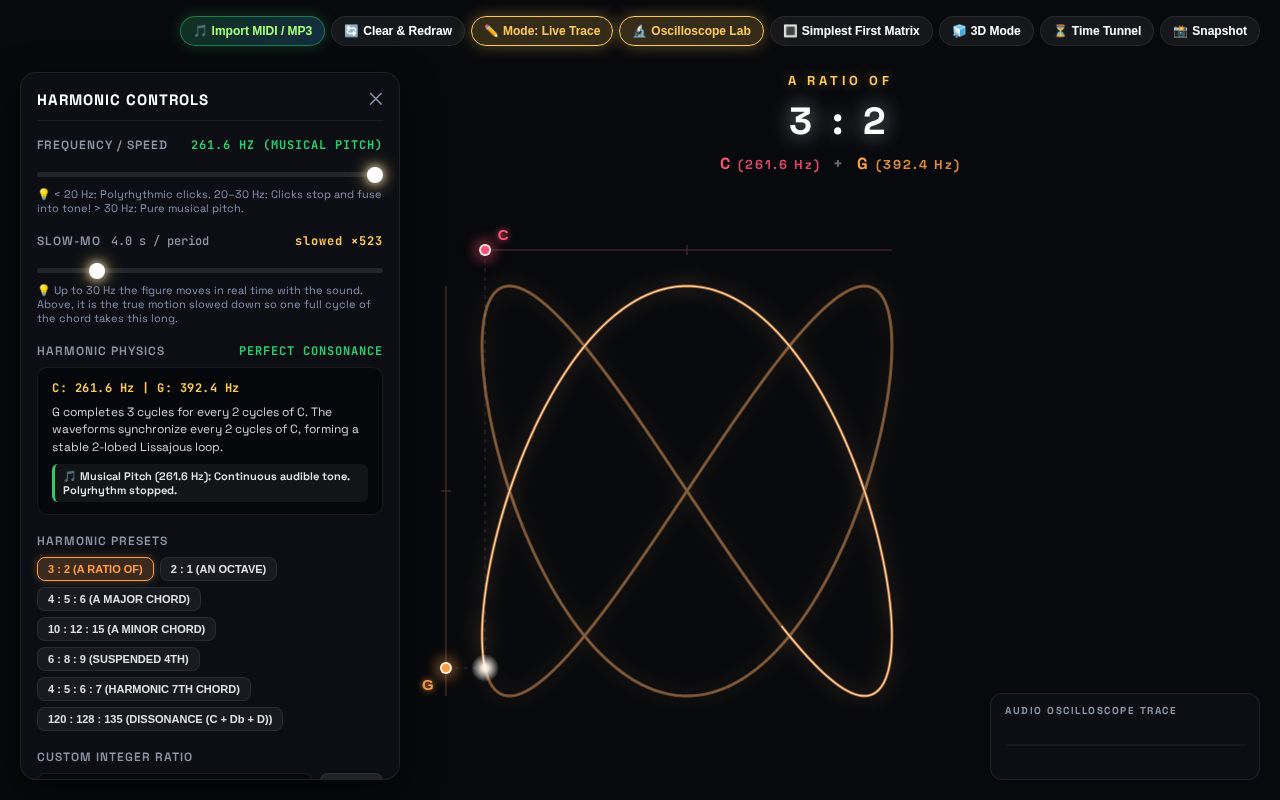Select the 120 : 128 : 135 Dissonance preset

tap(160, 719)
